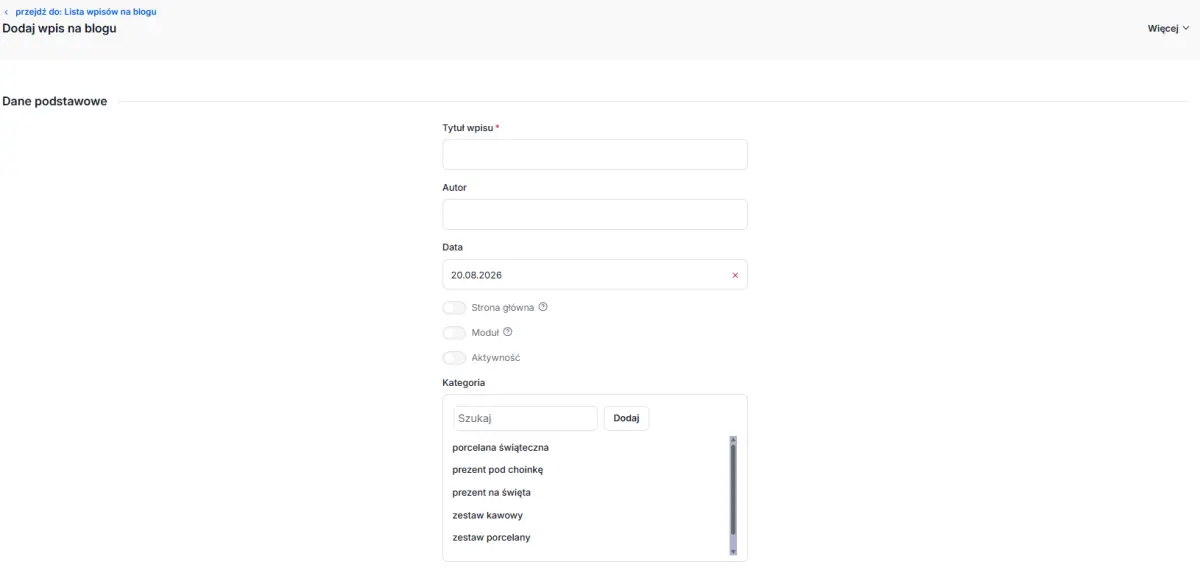Select category 'prezent pod choinkę'
This screenshot has width=1200, height=573.
coord(497,470)
